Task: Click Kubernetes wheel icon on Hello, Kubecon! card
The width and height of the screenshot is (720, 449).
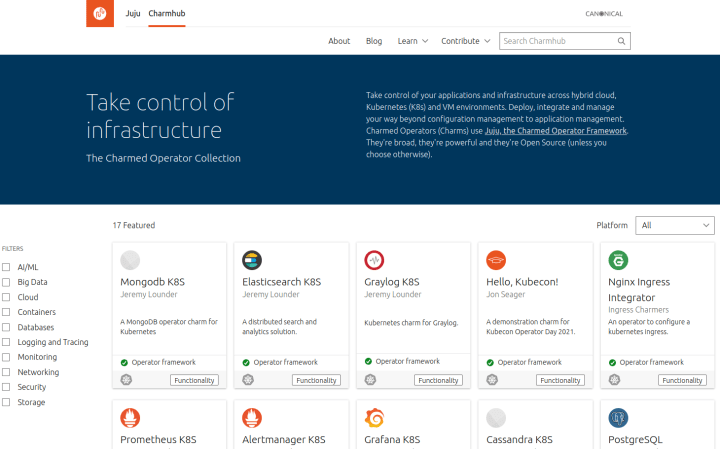Action: coord(492,380)
